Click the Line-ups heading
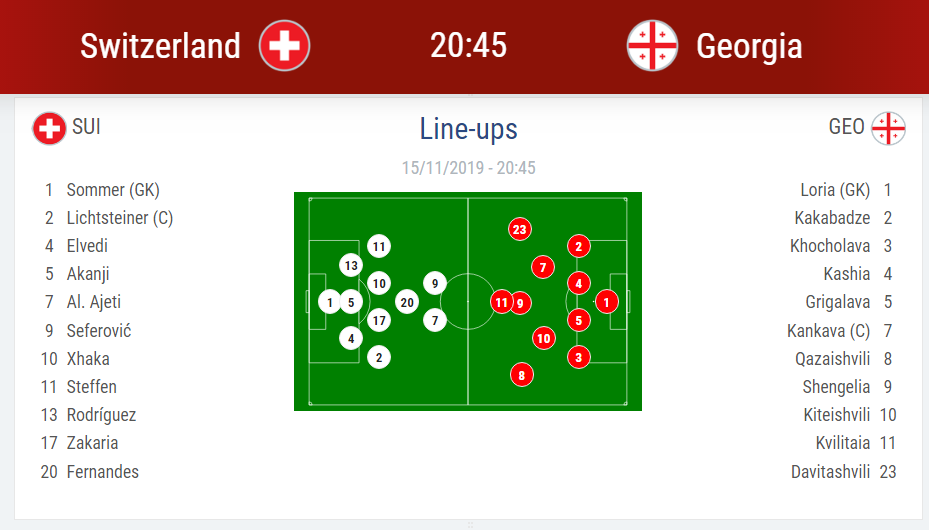 point(469,129)
